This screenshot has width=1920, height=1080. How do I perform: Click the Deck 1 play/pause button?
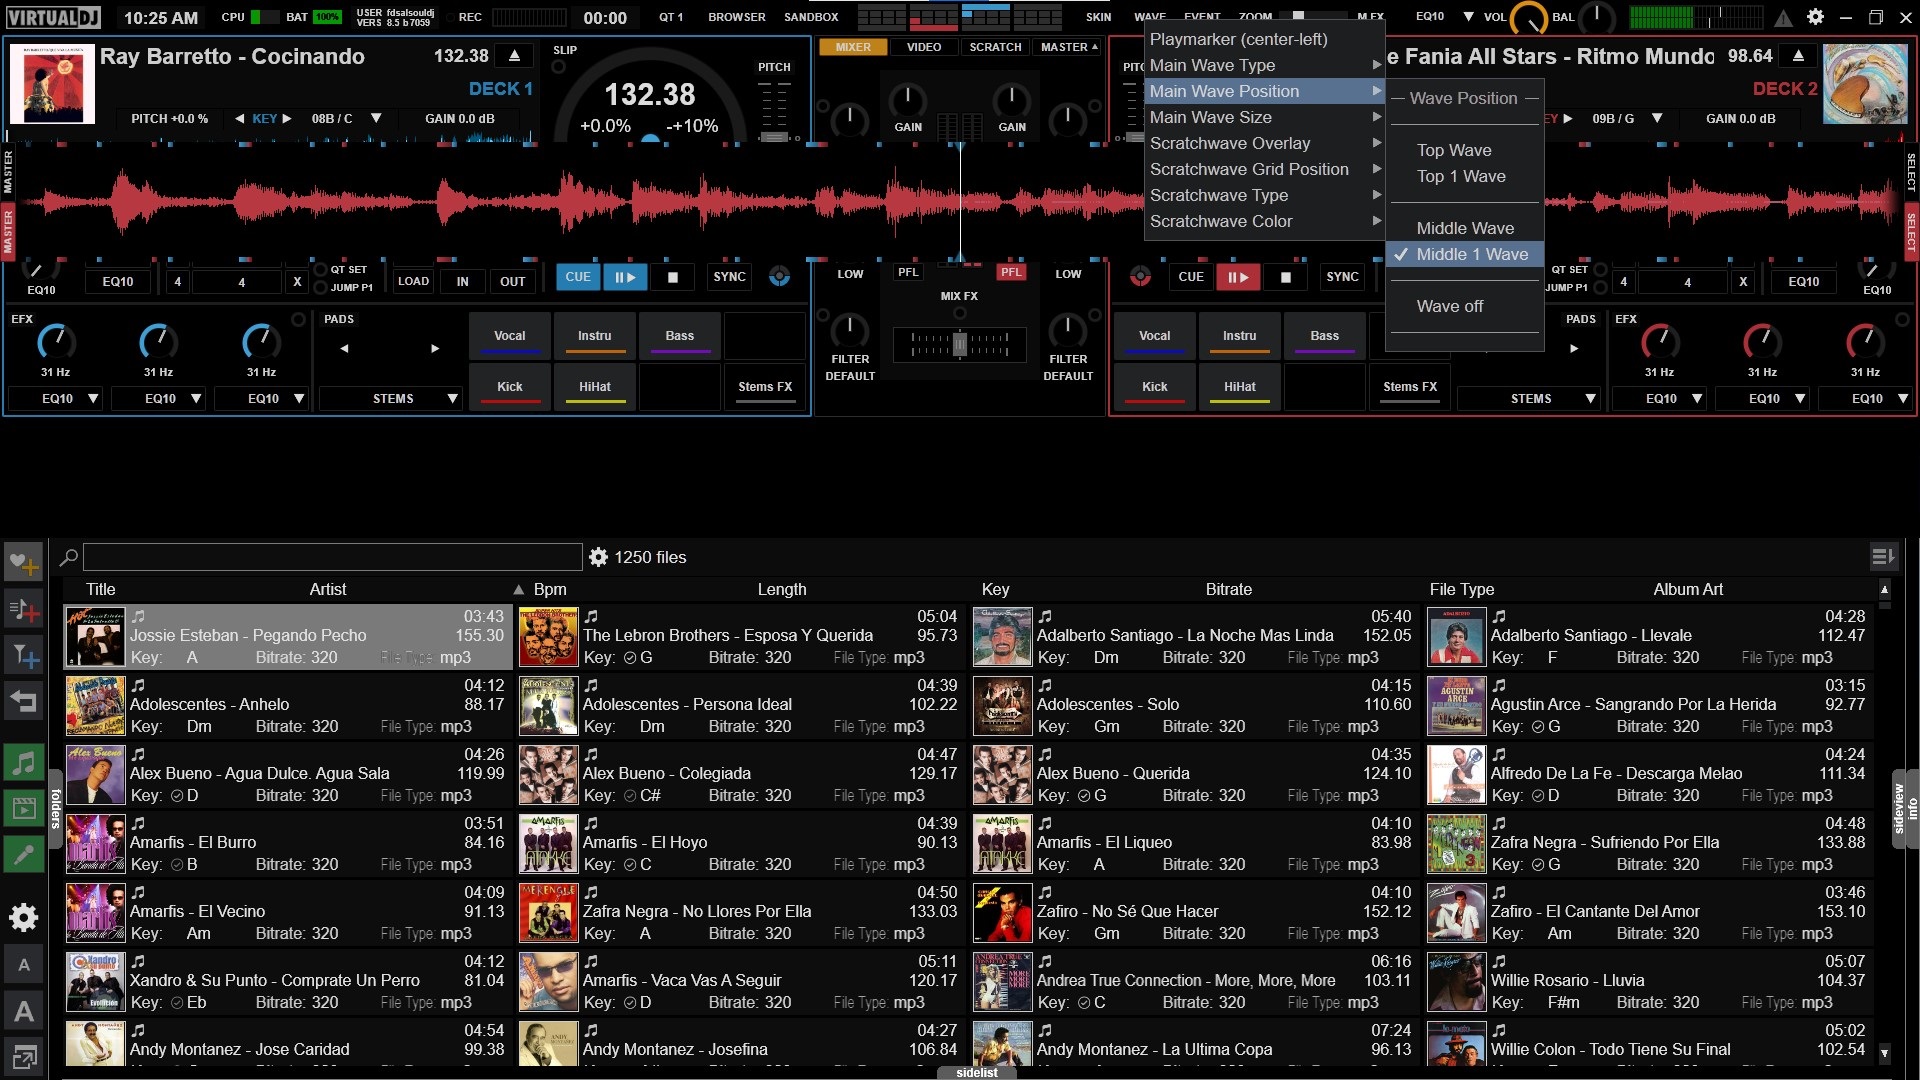[x=625, y=277]
